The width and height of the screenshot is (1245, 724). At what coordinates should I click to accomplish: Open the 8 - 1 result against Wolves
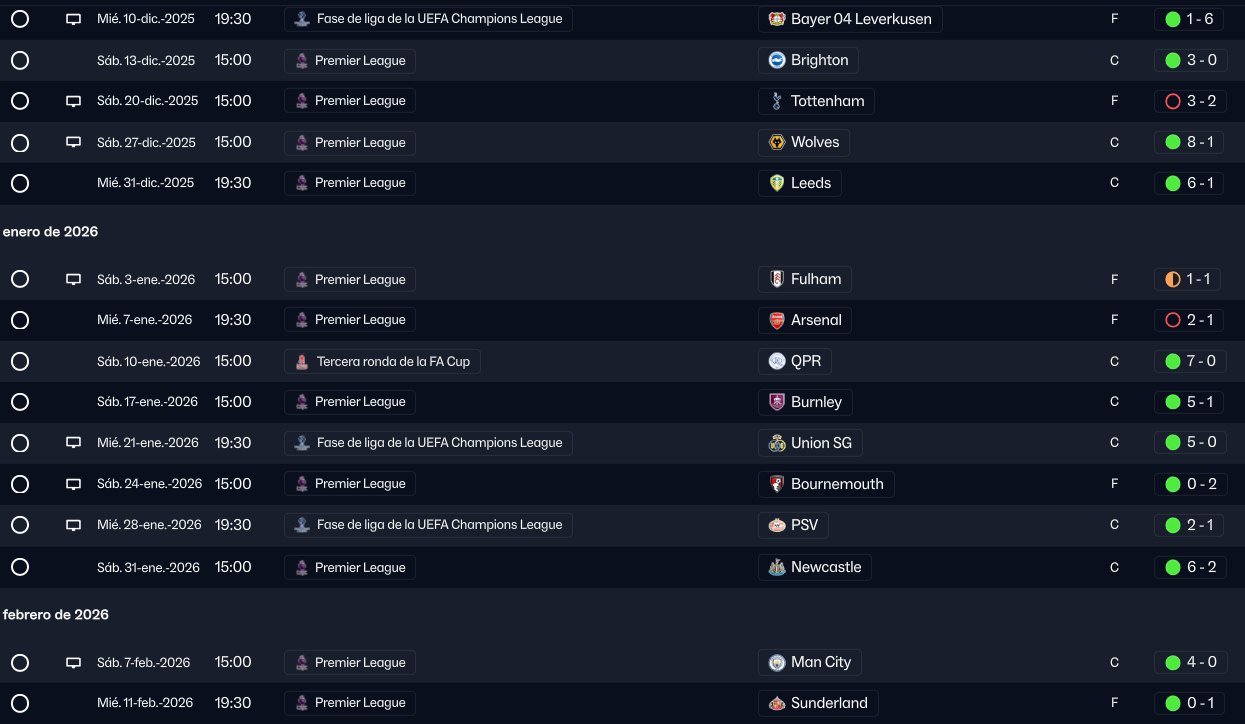pos(1199,142)
